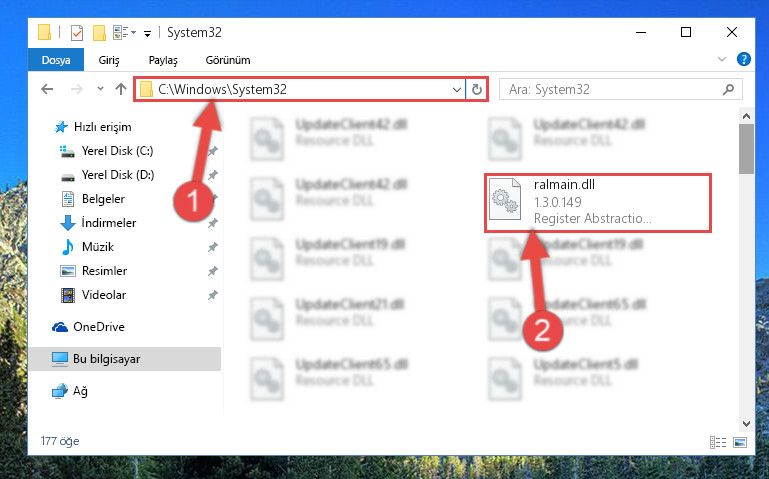
Task: Expand the ribbon with the chevron
Action: 721,59
